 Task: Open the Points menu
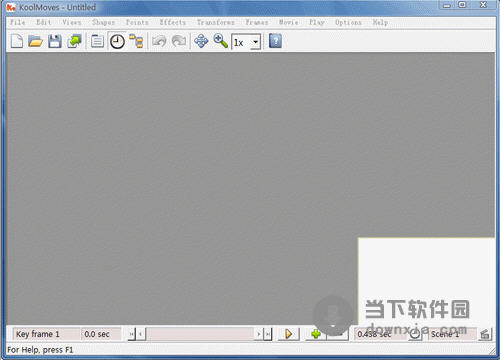point(137,22)
